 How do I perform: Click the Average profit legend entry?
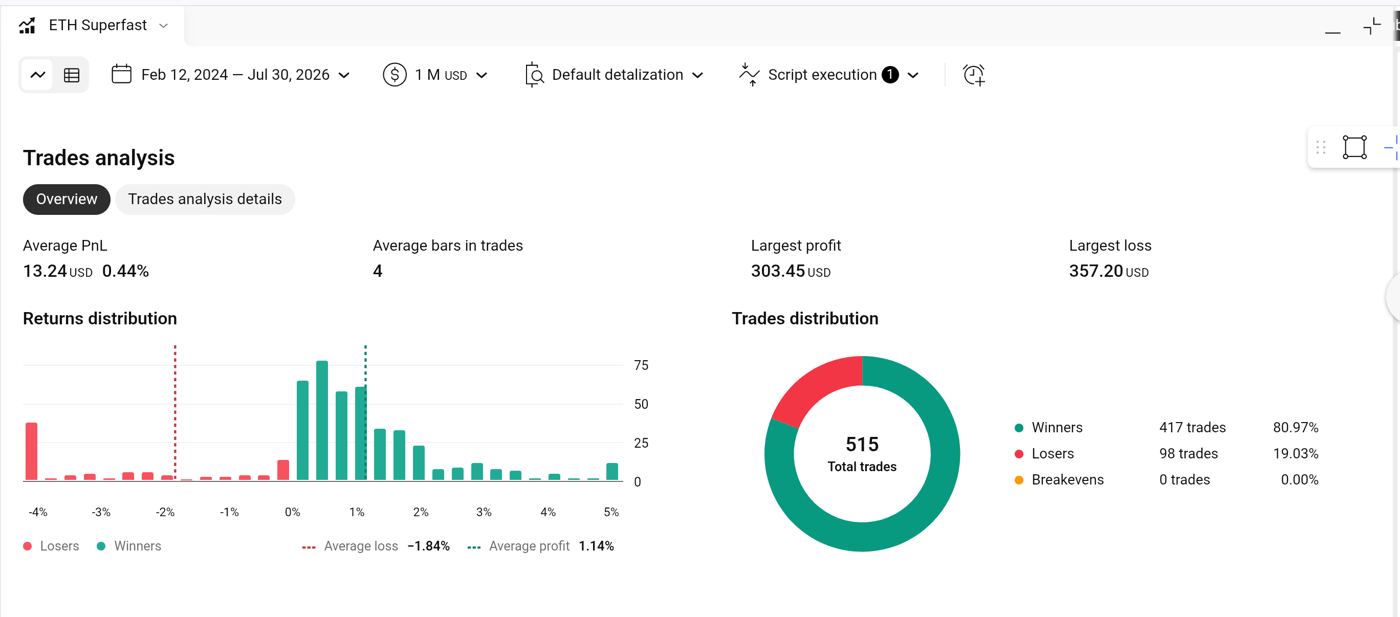(x=541, y=546)
